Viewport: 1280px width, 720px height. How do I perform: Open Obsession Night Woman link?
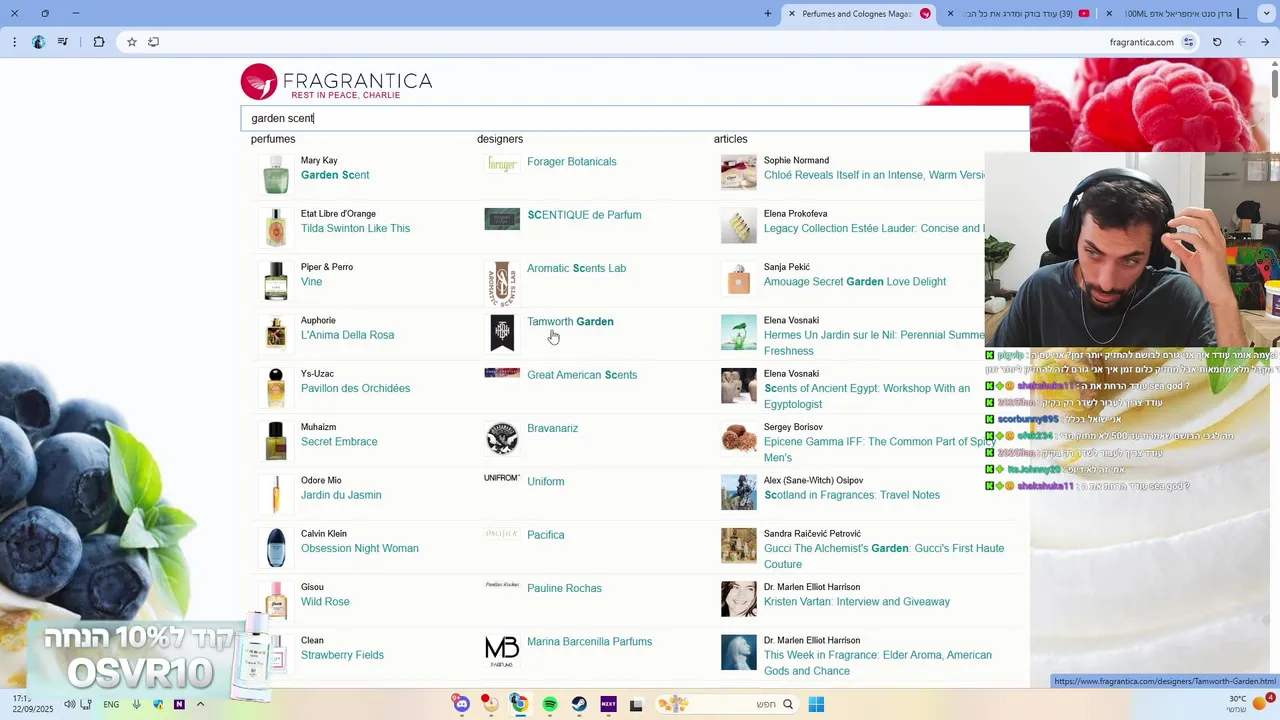pos(360,548)
